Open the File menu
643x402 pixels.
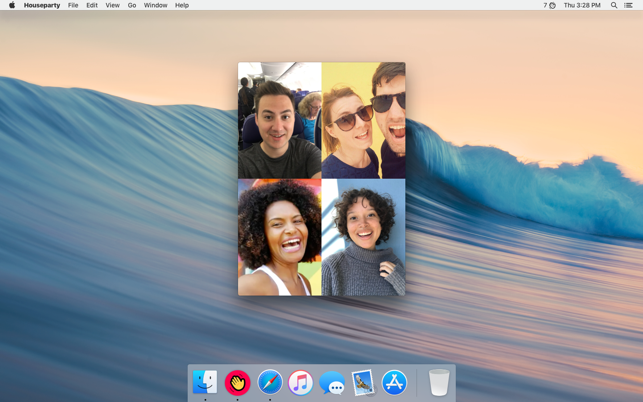coord(73,5)
